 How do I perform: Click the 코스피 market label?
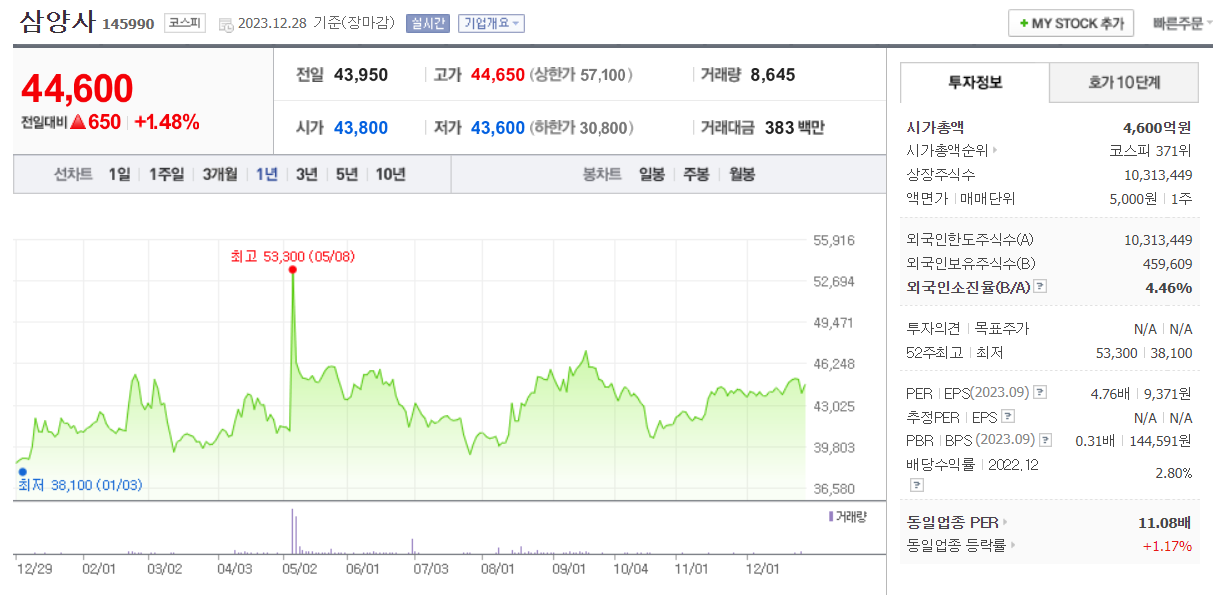point(185,24)
